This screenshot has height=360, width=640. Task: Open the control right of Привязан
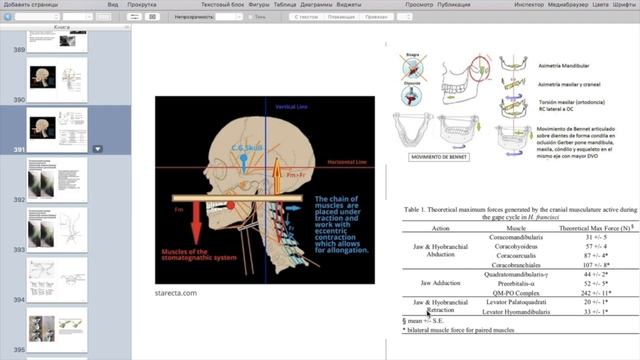coord(404,17)
